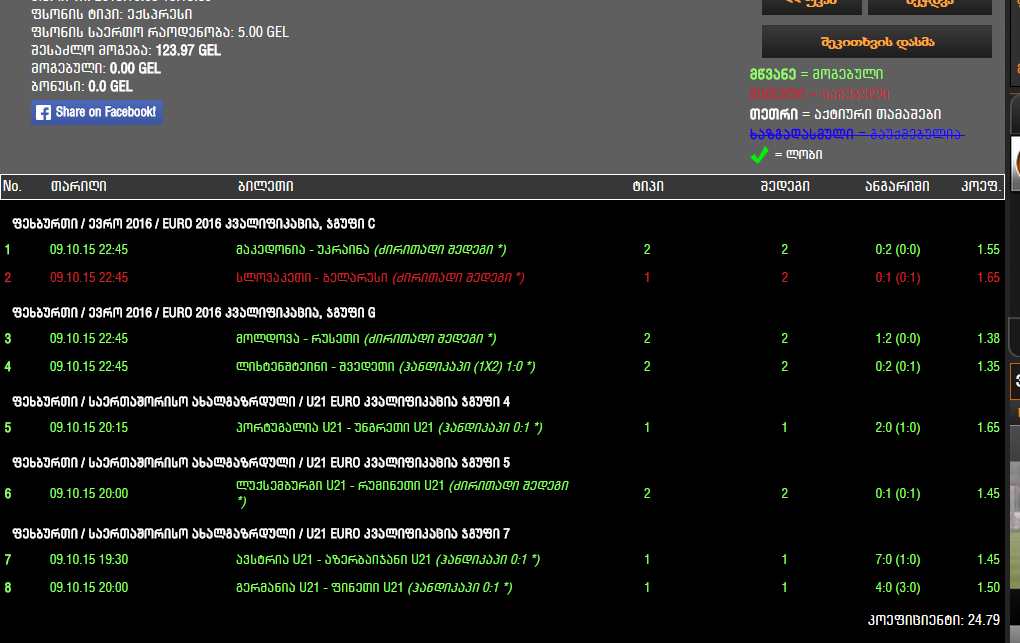Image resolution: width=1020 pixels, height=643 pixels.
Task: Click the 1.50 coefficient value
Action: [988, 587]
